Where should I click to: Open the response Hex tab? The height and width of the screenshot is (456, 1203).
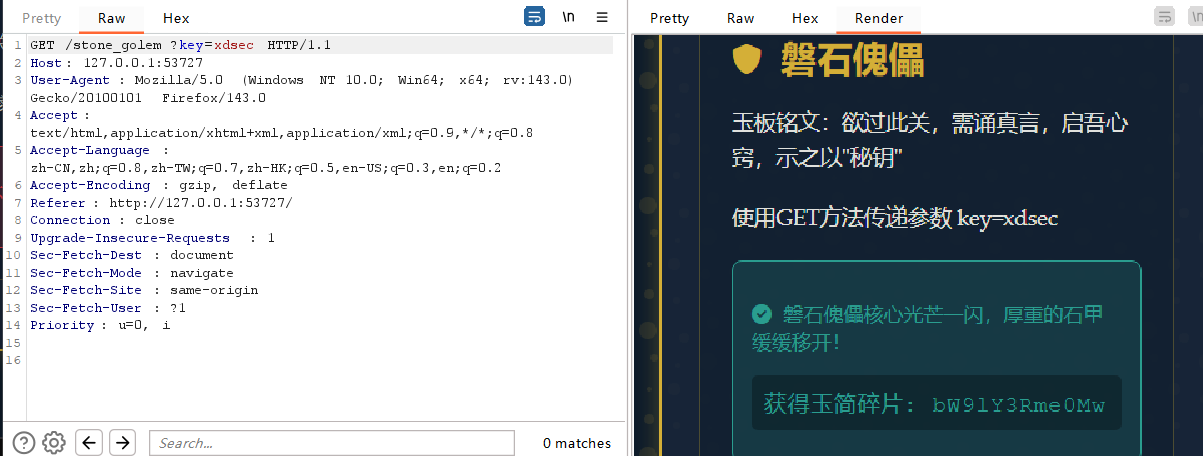point(805,18)
